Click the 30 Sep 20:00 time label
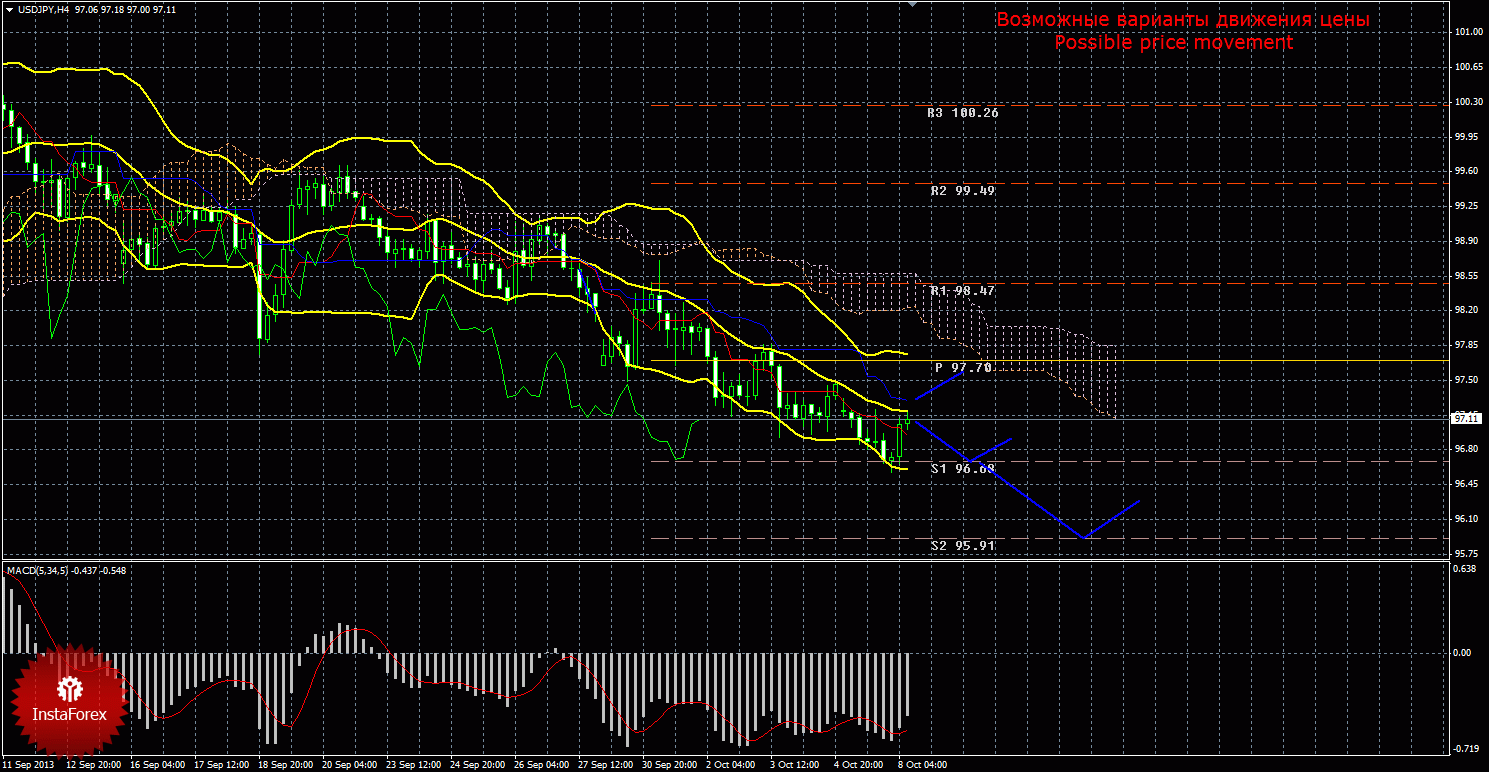Viewport: 1489px width, 772px height. click(671, 765)
